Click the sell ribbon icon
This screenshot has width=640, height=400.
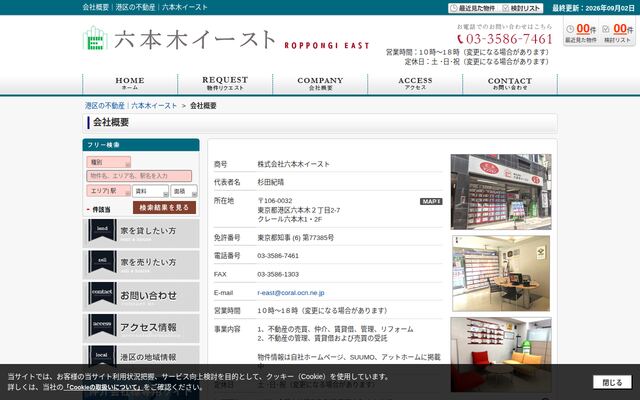point(102,261)
